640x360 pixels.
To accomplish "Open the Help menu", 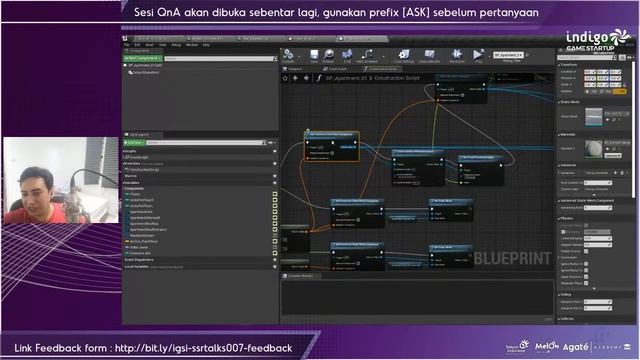I will point(206,45).
